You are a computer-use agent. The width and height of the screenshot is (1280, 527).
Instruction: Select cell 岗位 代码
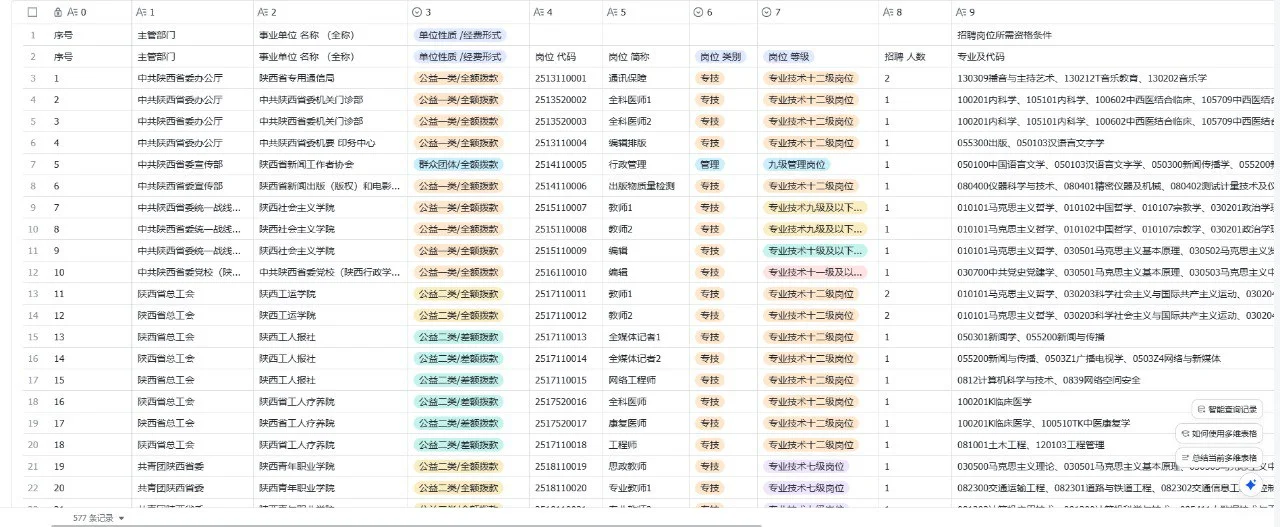click(565, 56)
